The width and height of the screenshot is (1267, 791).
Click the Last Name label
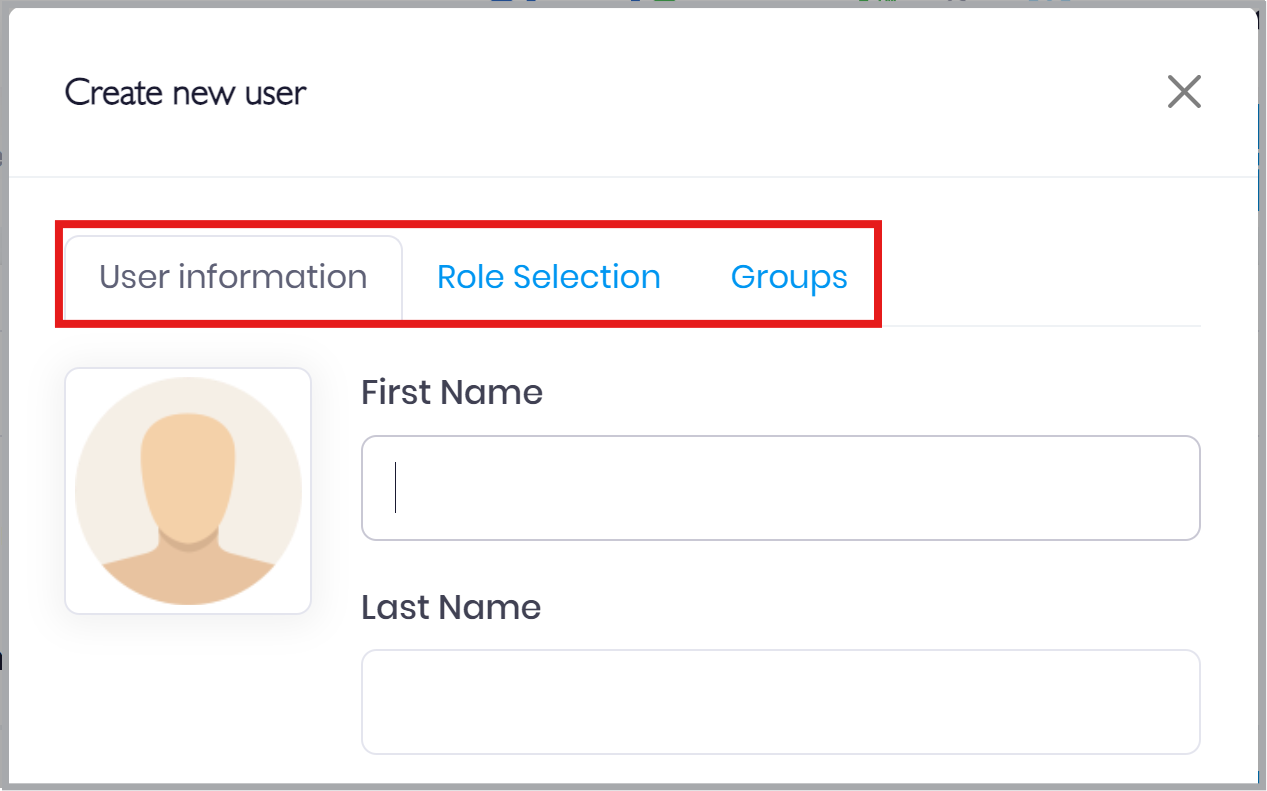pyautogui.click(x=451, y=607)
